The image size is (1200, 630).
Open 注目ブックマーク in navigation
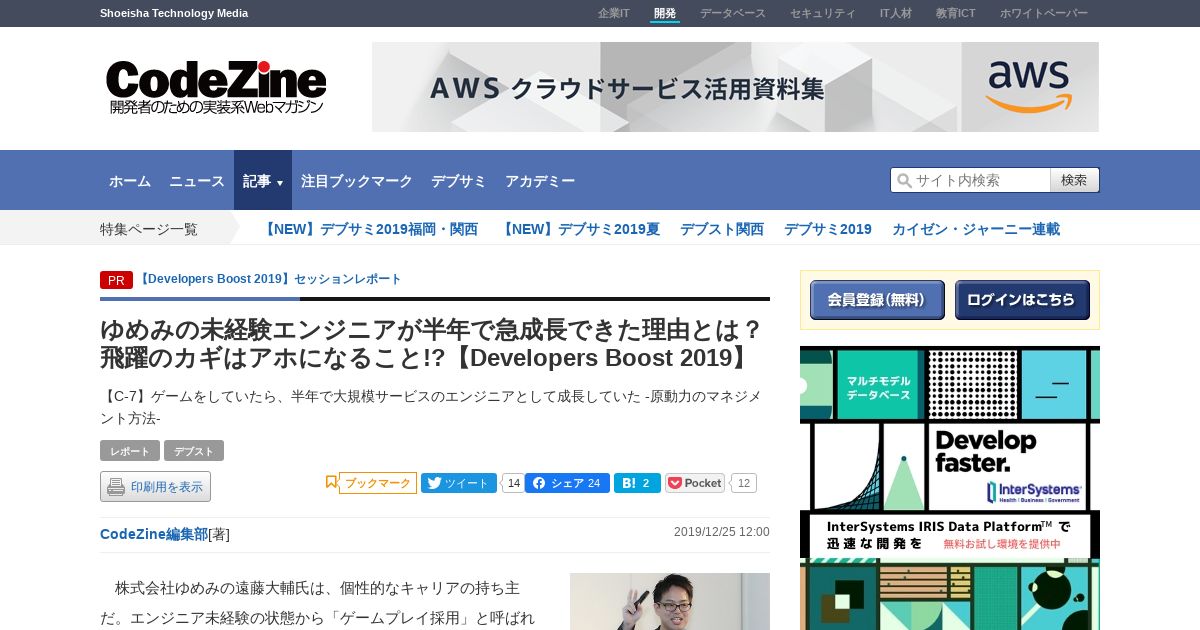click(357, 181)
